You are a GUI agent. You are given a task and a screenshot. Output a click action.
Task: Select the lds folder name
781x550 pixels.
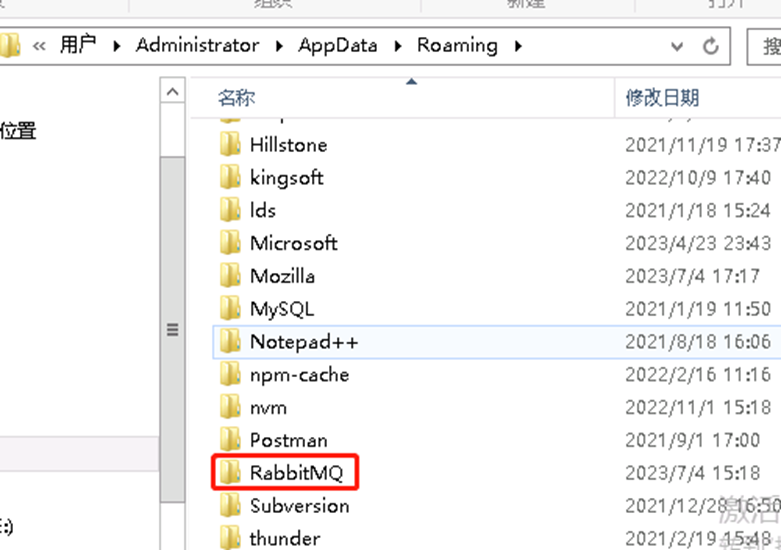(263, 211)
